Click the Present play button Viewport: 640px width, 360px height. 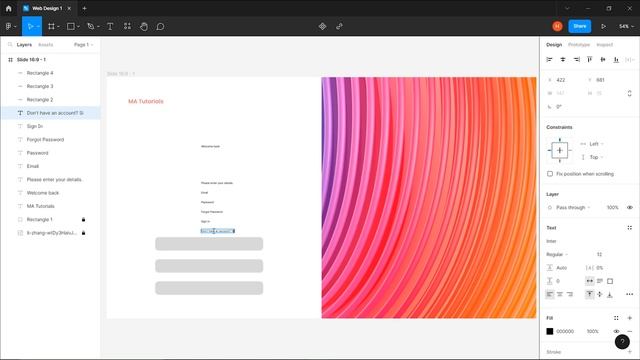click(x=603, y=27)
